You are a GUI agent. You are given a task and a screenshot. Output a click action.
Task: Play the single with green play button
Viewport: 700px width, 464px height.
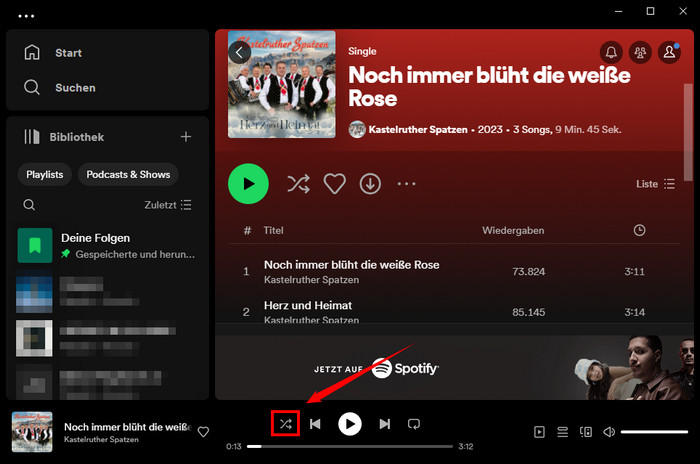pos(248,184)
